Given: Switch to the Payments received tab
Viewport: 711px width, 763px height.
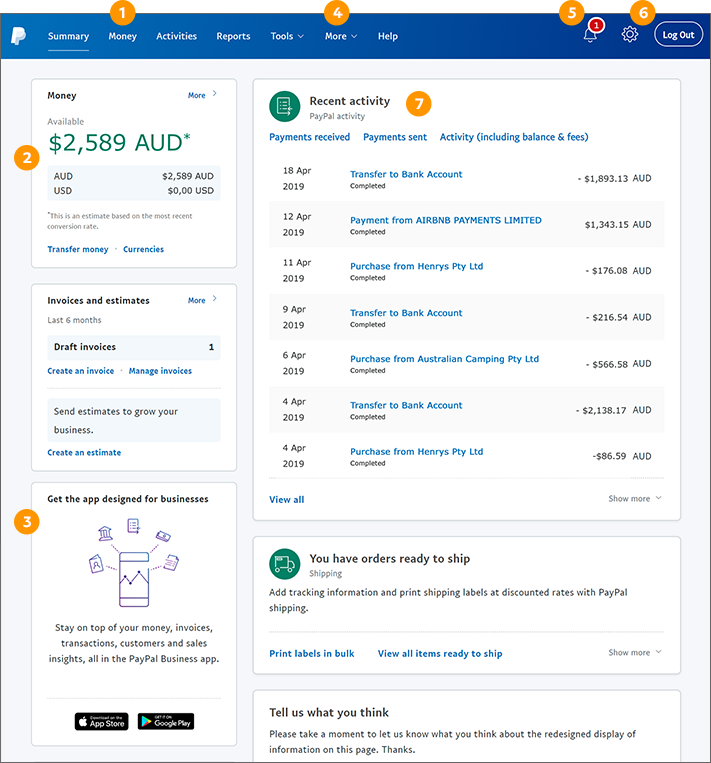Looking at the screenshot, I should (310, 137).
